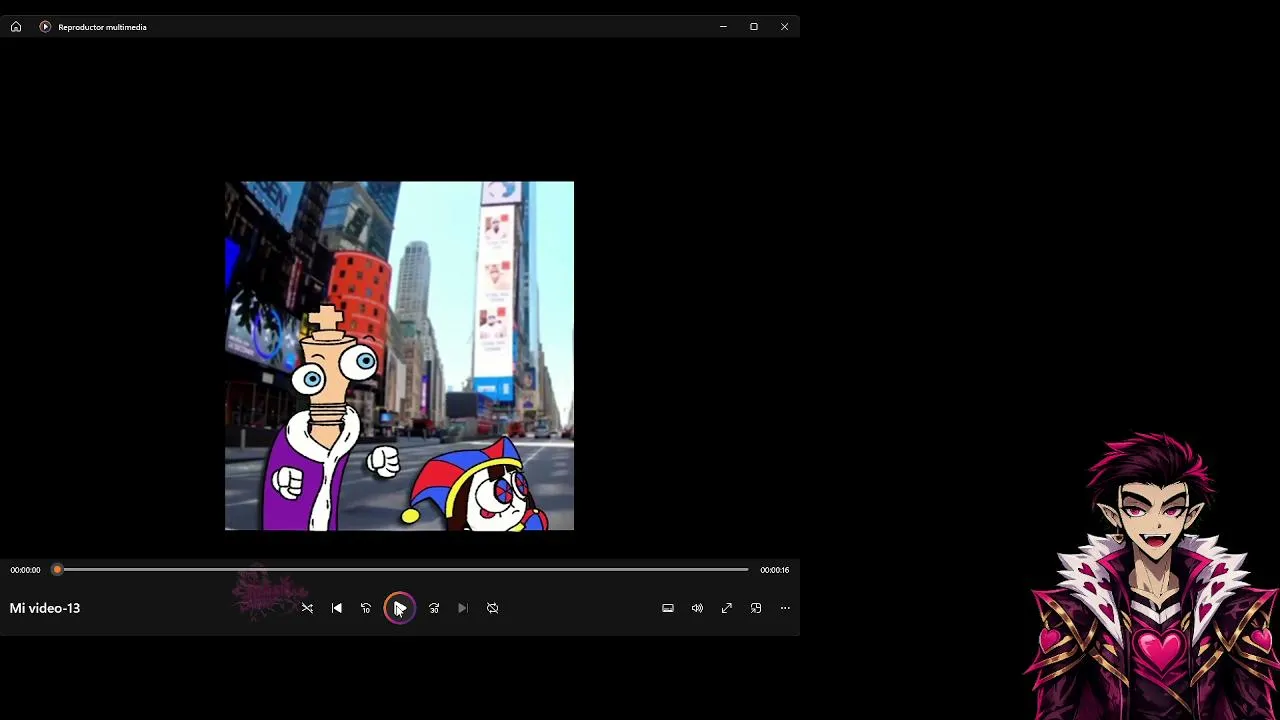Click the video frame showing Times Square
Image resolution: width=1280 pixels, height=720 pixels.
(400, 356)
